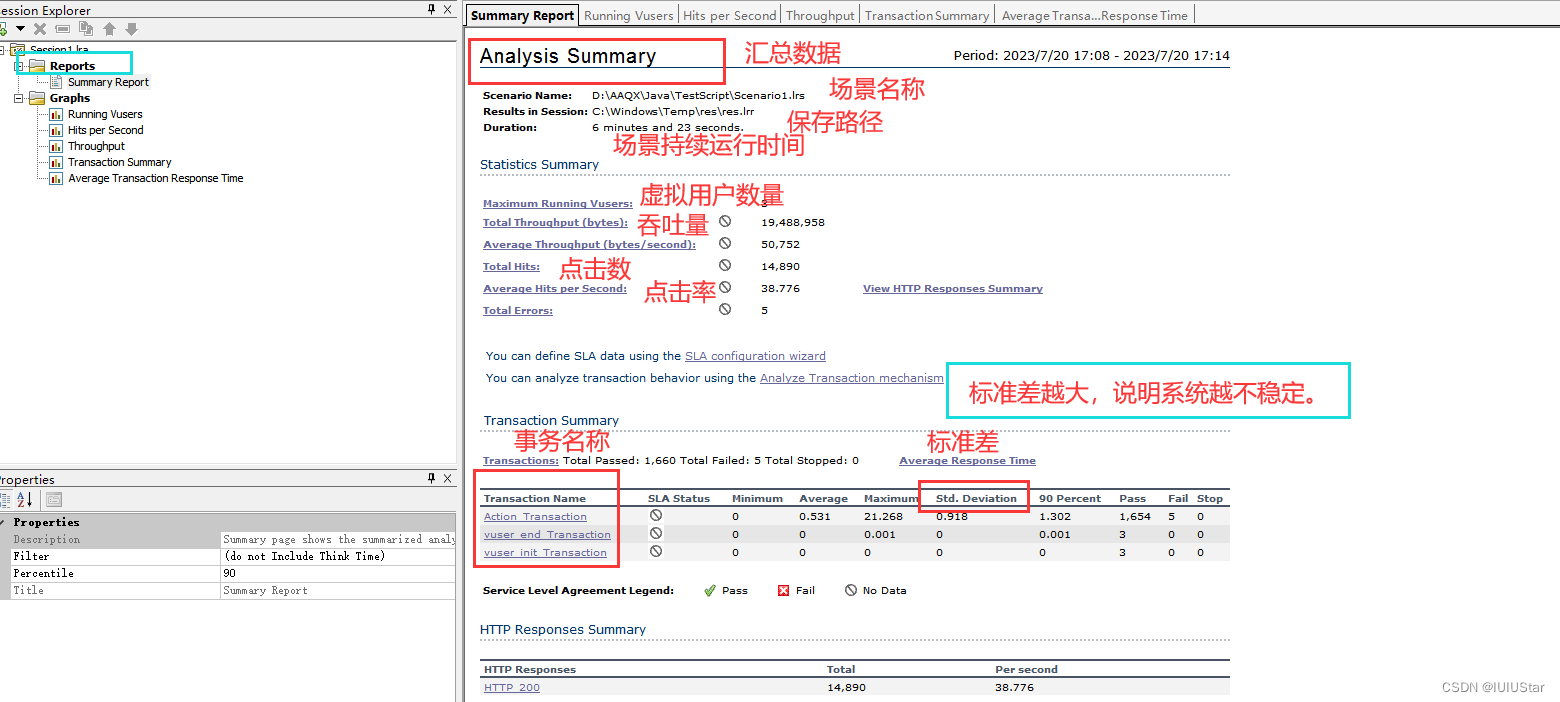Delete selected item using the red X icon

pos(40,28)
